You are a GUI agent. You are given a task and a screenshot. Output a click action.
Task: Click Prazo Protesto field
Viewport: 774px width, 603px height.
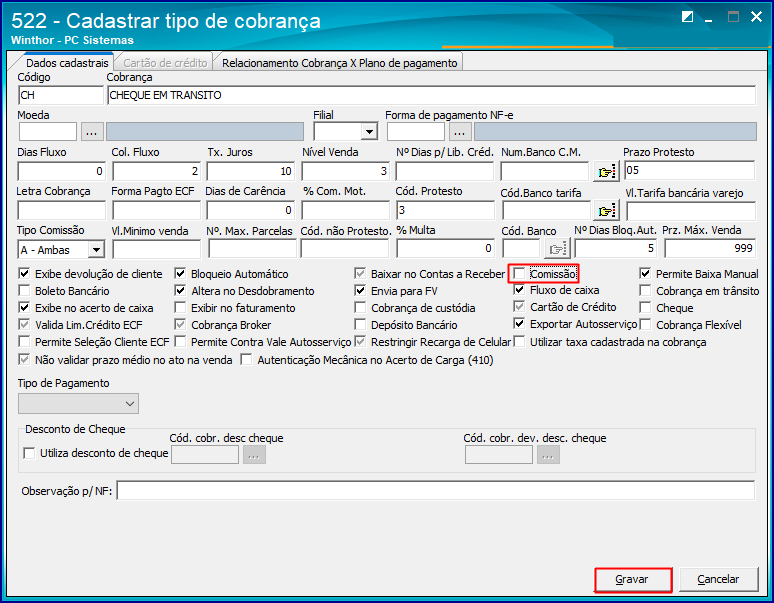[x=690, y=170]
